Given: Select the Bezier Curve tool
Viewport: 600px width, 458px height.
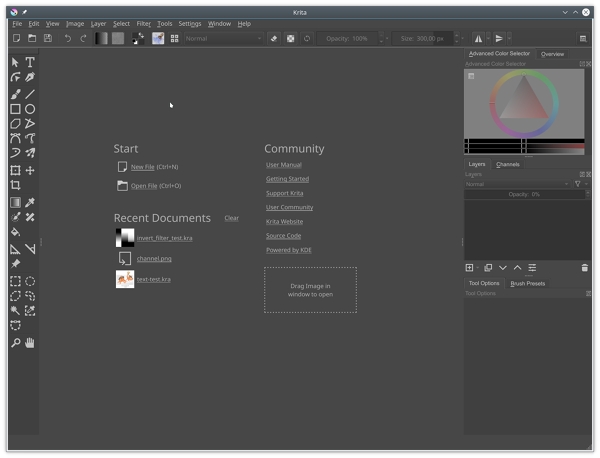Looking at the screenshot, I should pos(15,138).
